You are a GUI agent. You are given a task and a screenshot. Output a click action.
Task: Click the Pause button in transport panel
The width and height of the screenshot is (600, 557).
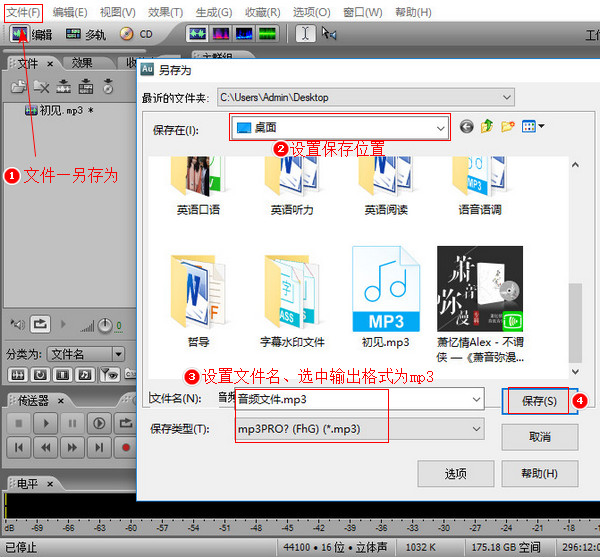[x=72, y=423]
